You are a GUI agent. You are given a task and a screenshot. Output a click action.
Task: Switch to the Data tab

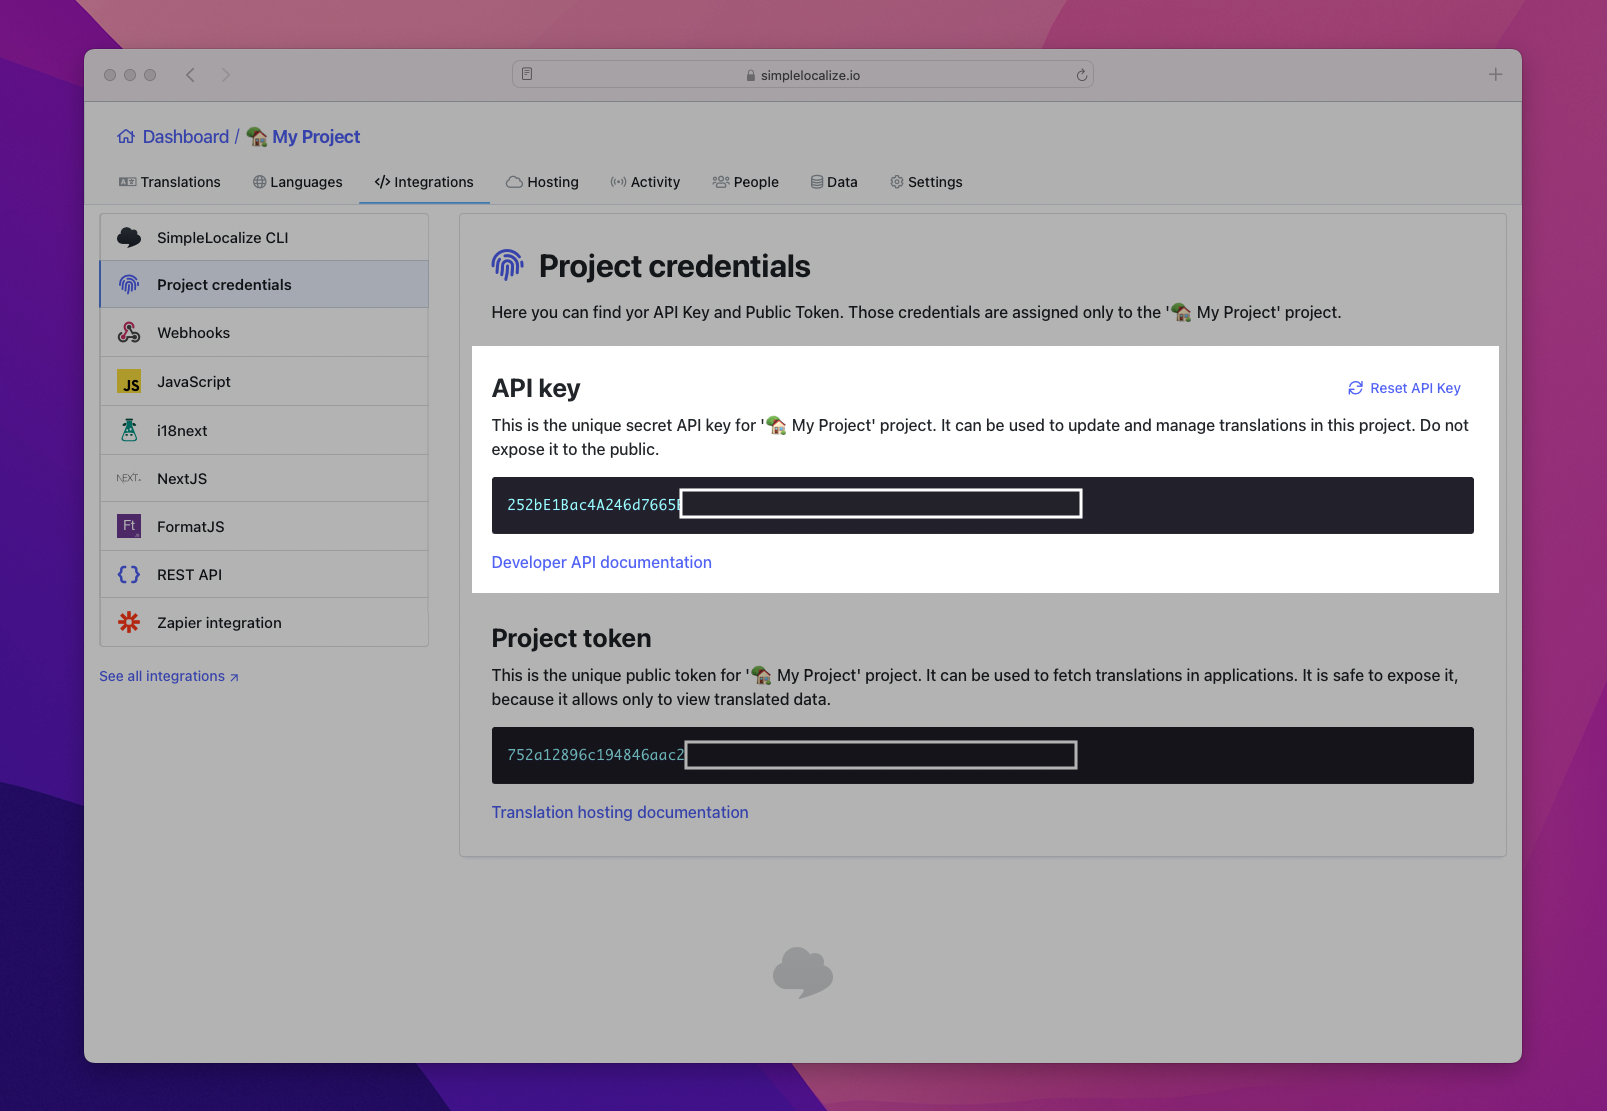[x=834, y=182]
